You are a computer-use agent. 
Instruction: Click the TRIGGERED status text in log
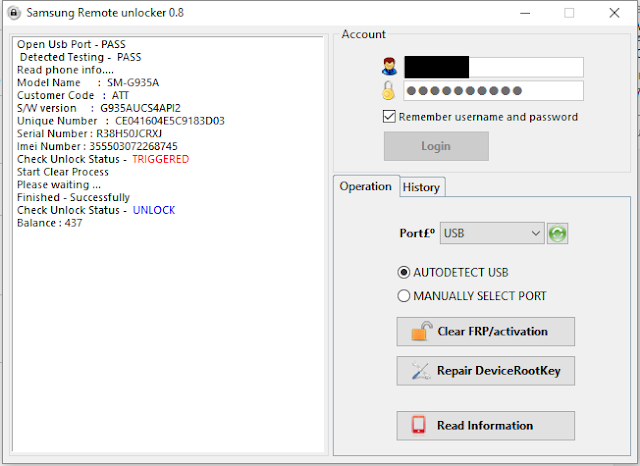pyautogui.click(x=160, y=159)
